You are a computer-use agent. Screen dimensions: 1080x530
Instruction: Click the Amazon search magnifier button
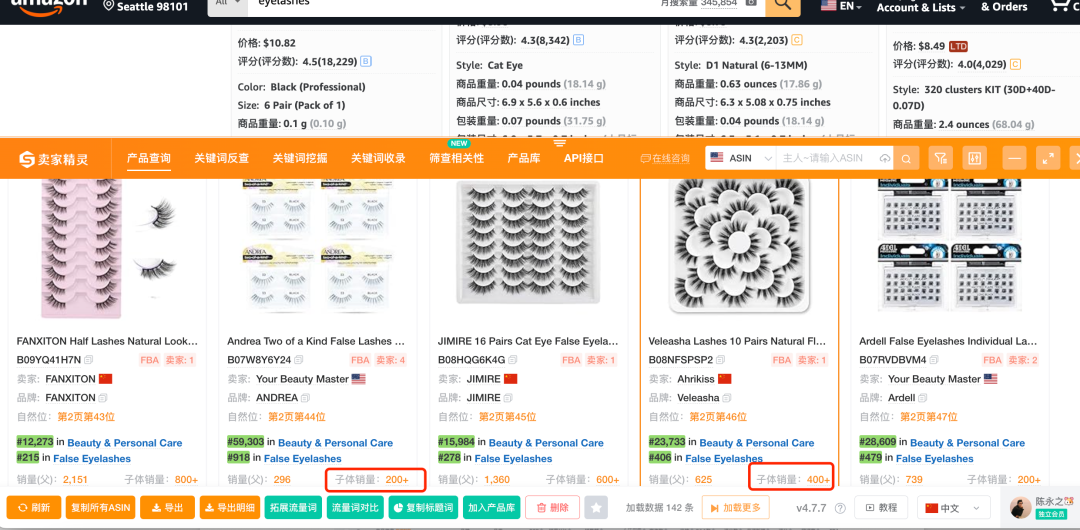tap(782, 4)
